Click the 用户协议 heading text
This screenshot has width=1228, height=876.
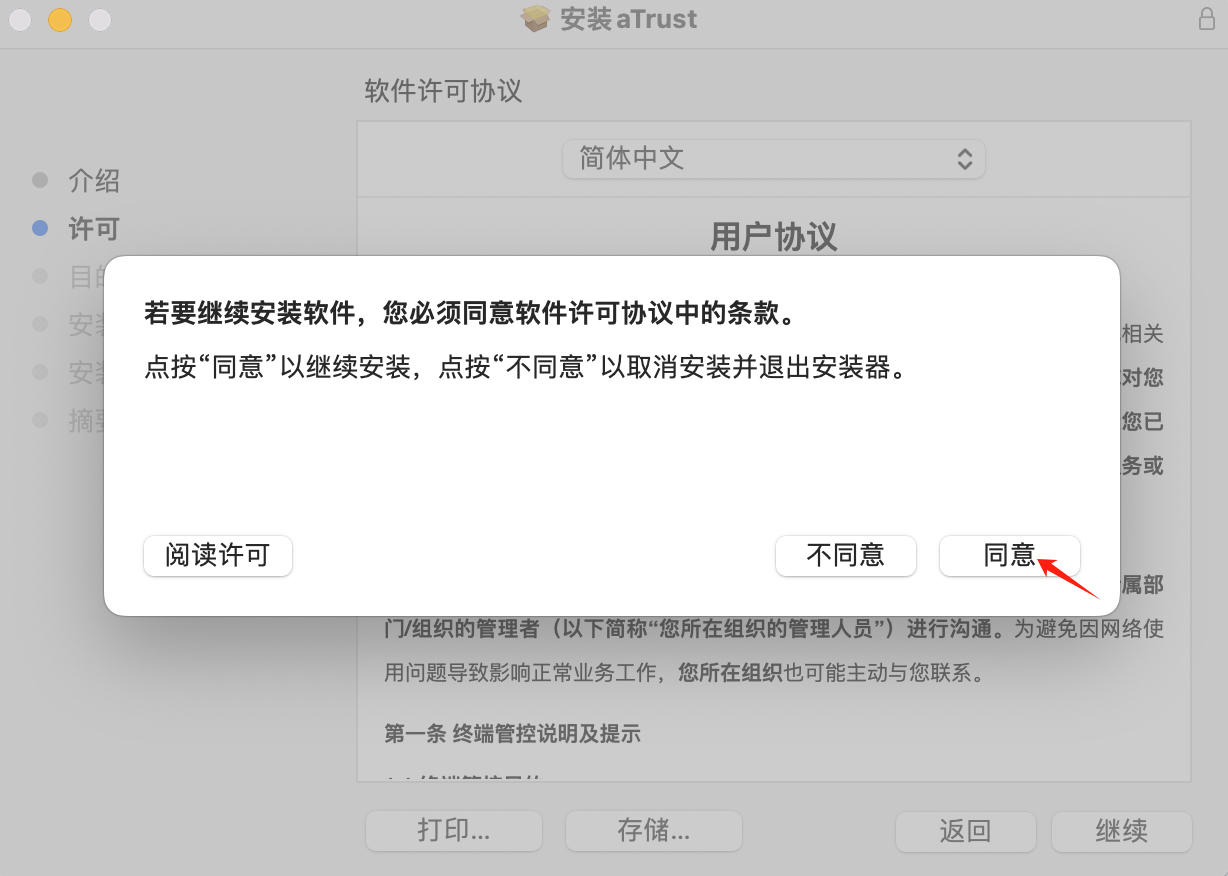coord(774,237)
